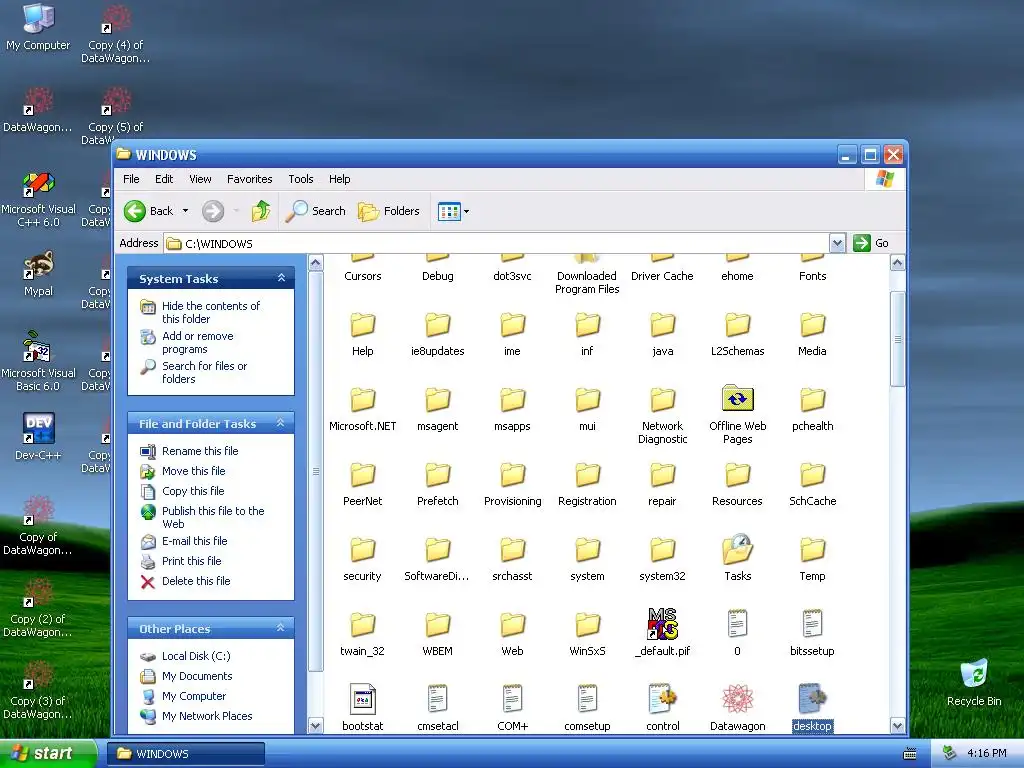
Task: Open My Documents in Other Places
Action: [x=197, y=677]
